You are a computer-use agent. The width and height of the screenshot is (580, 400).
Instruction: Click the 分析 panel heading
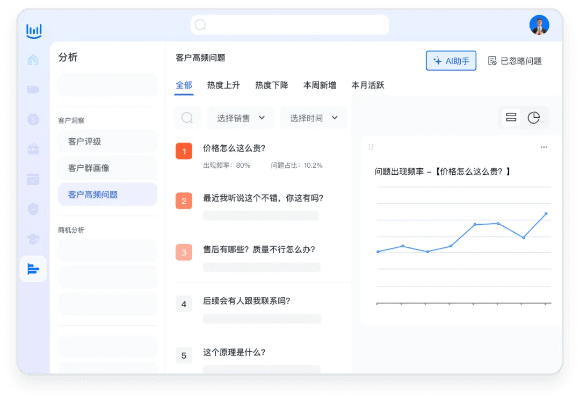(68, 57)
